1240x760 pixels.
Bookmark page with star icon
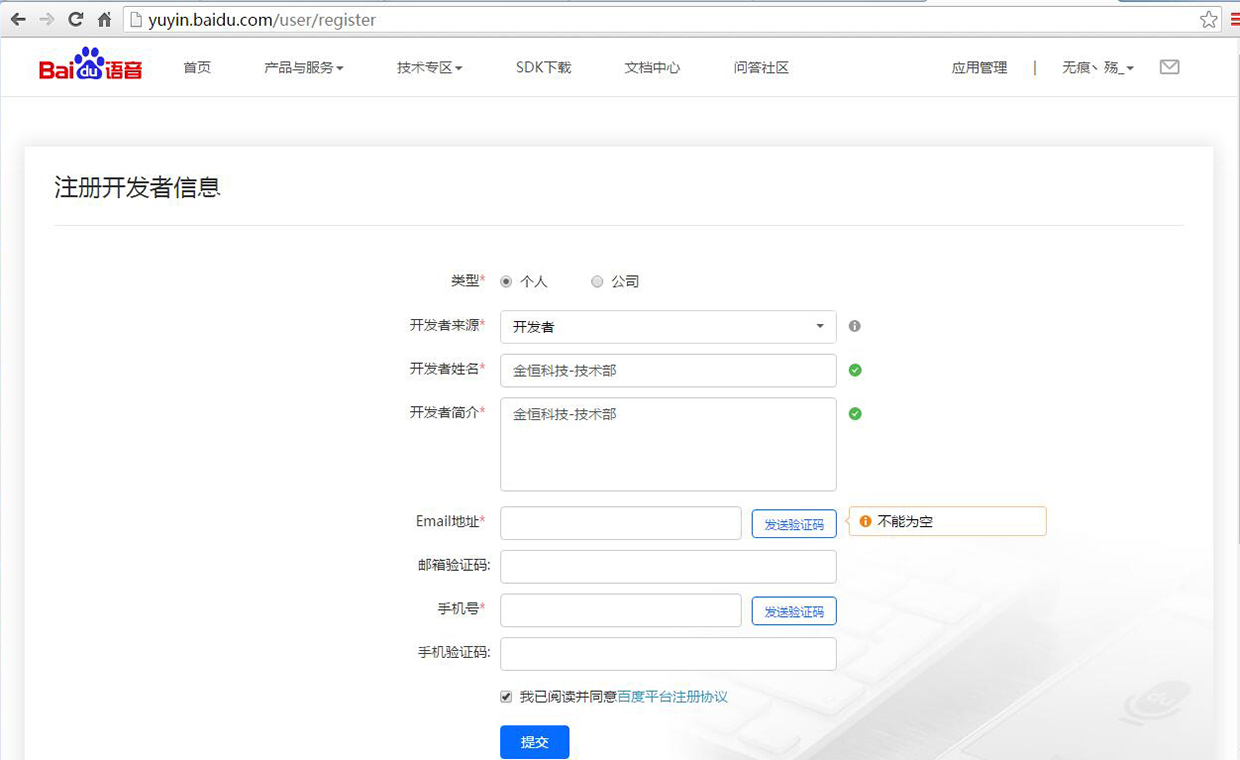coord(1208,19)
